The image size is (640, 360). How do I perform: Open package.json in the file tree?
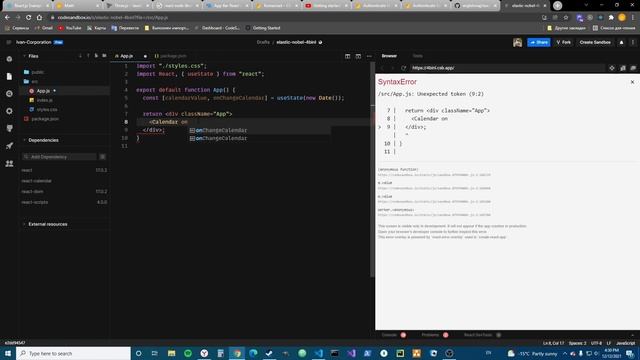45,119
